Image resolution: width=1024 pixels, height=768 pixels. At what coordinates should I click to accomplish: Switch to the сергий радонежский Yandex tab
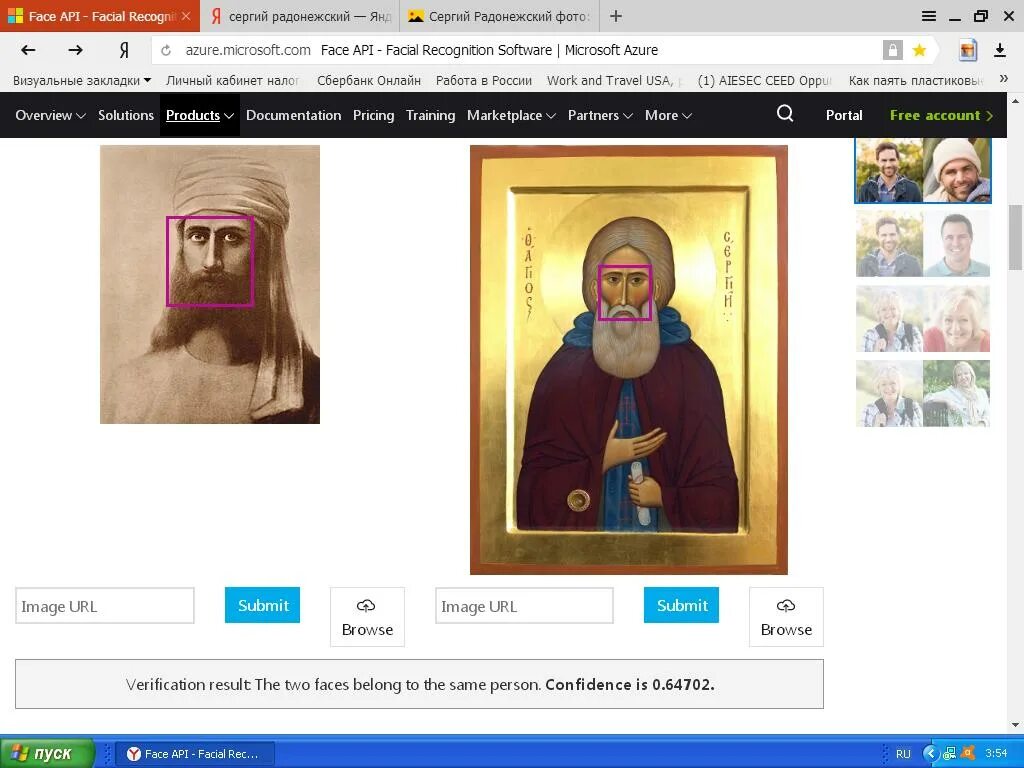tap(300, 16)
